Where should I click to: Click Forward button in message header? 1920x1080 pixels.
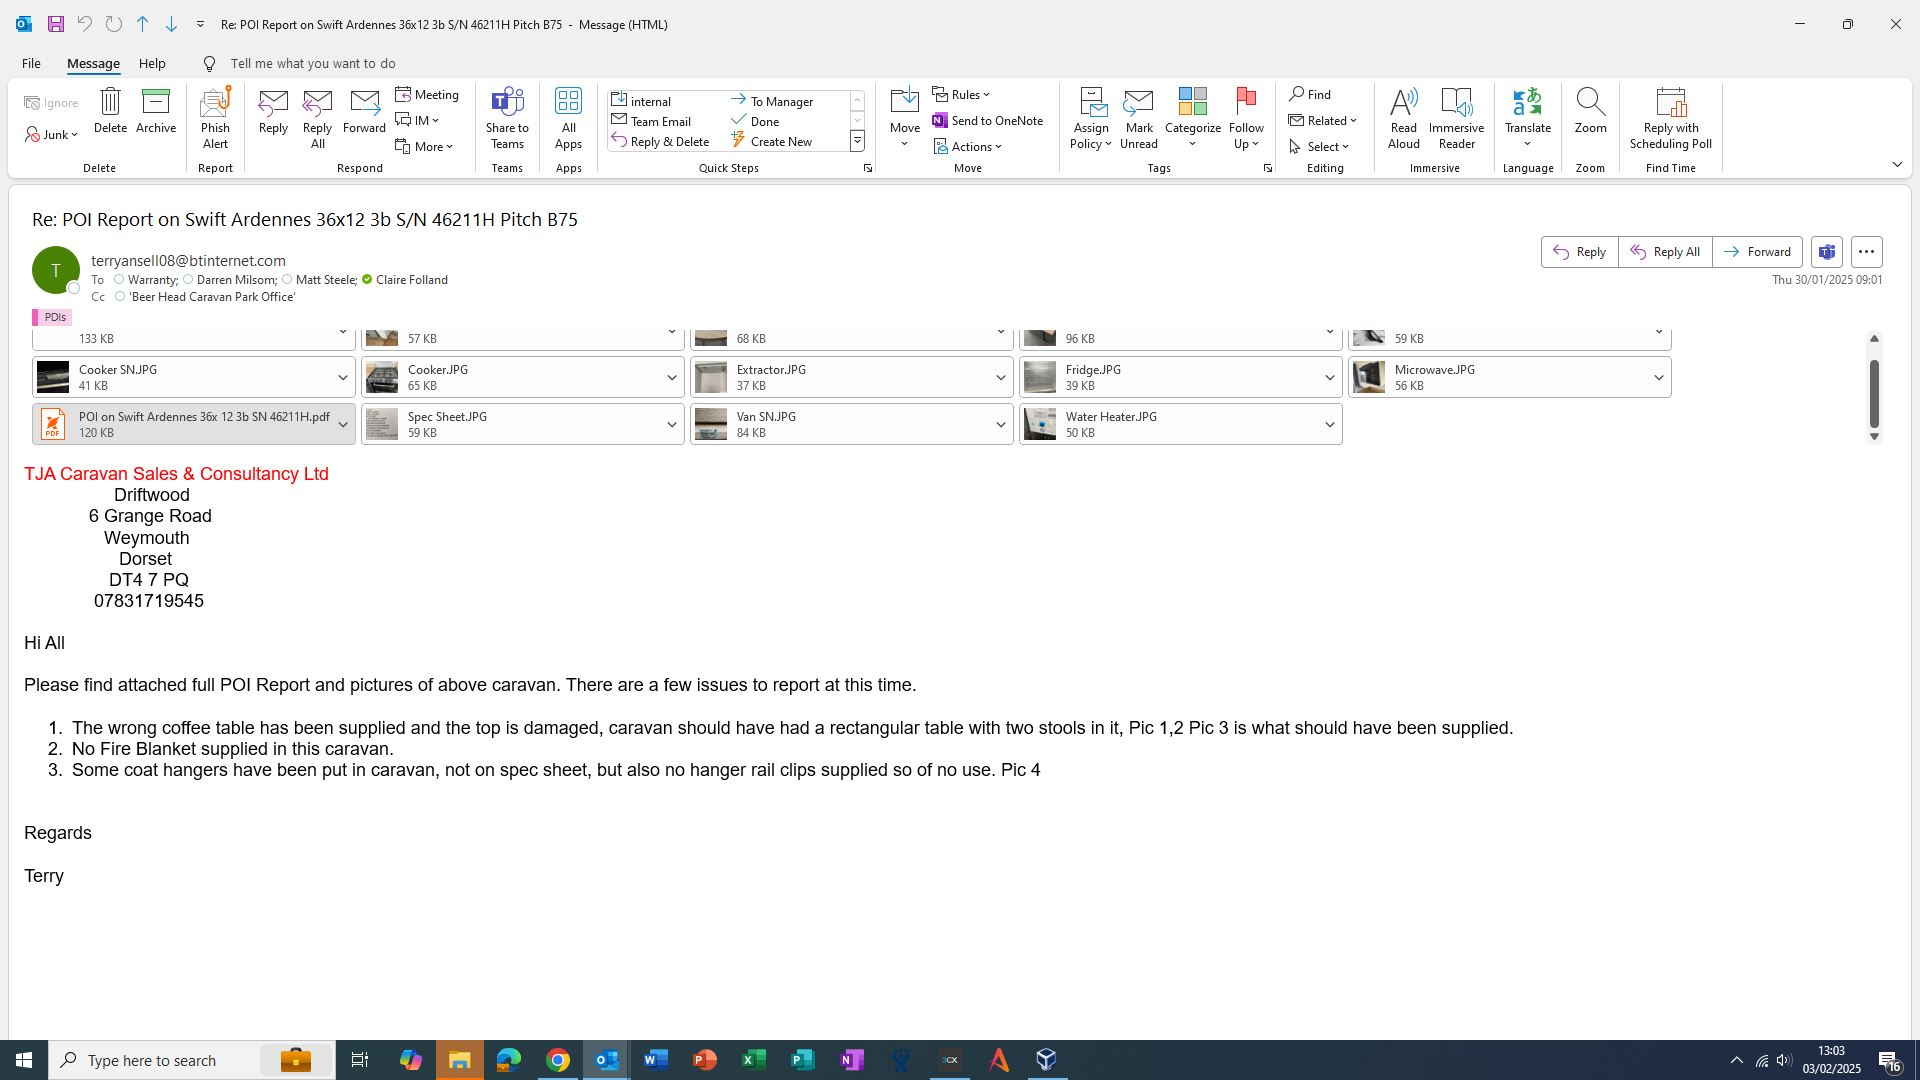[1757, 252]
